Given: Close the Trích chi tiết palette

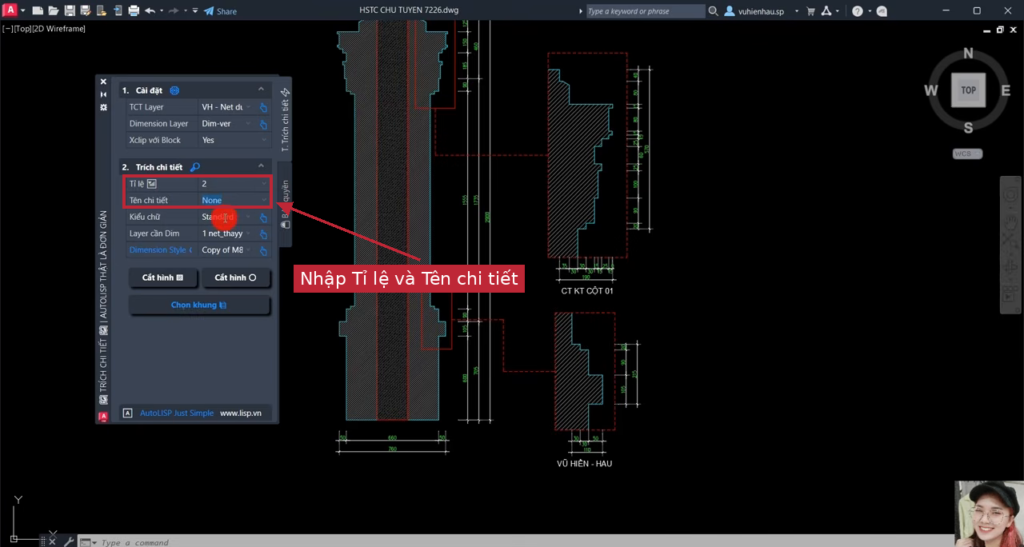Looking at the screenshot, I should (103, 82).
